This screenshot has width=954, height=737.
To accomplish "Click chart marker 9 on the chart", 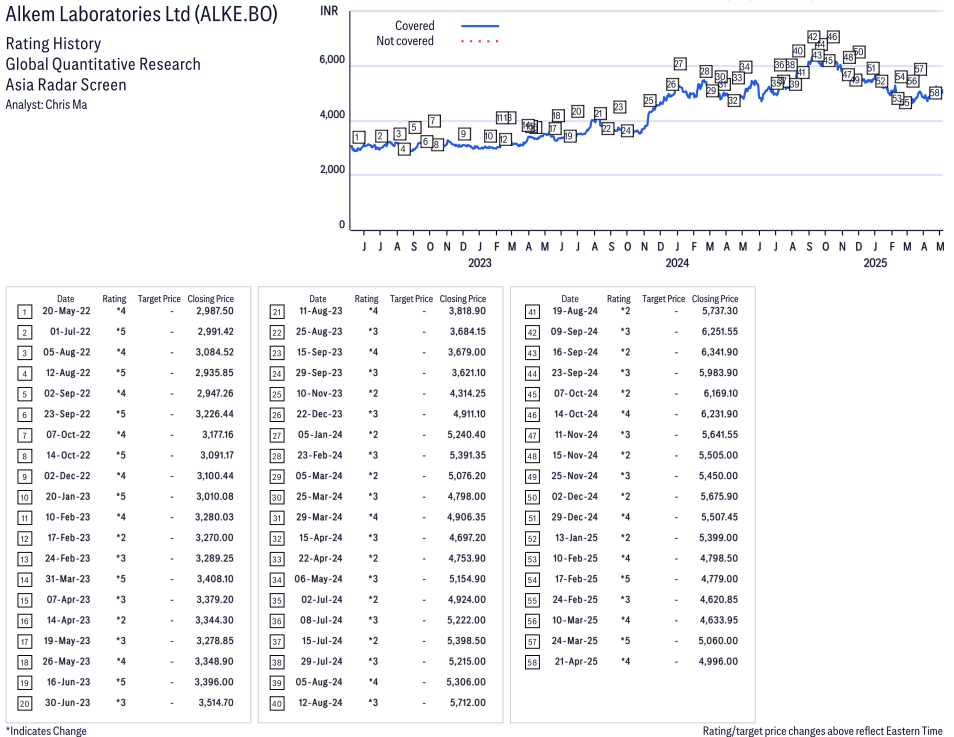I will (x=464, y=134).
